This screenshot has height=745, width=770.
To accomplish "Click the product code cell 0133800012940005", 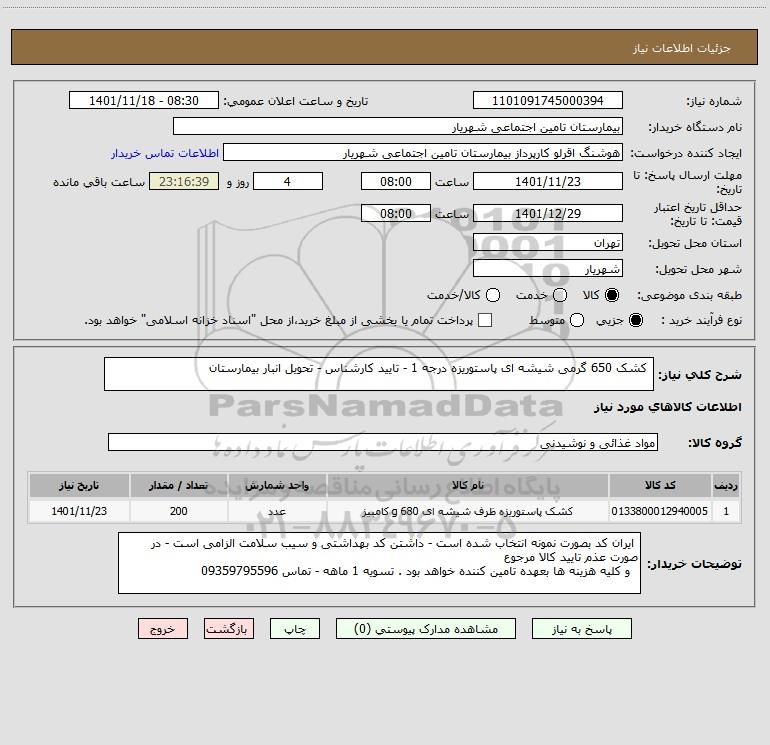I will point(660,511).
